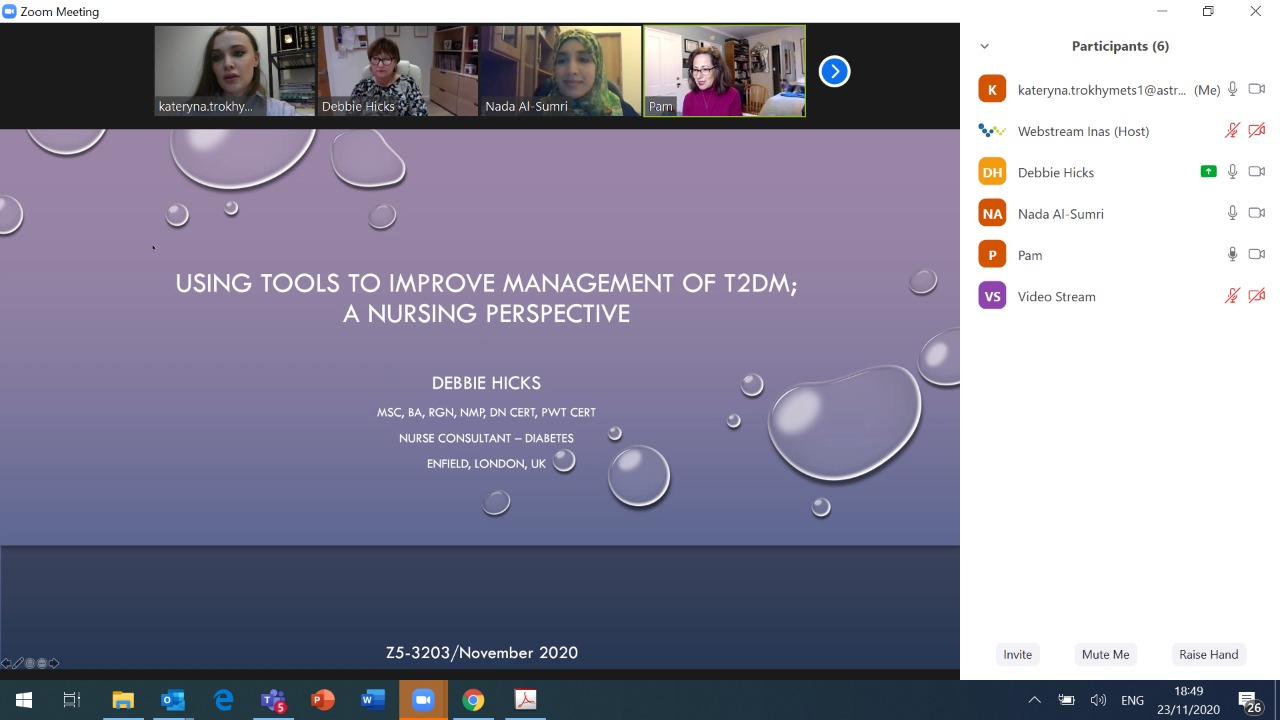Open Zoom from the taskbar

[423, 700]
